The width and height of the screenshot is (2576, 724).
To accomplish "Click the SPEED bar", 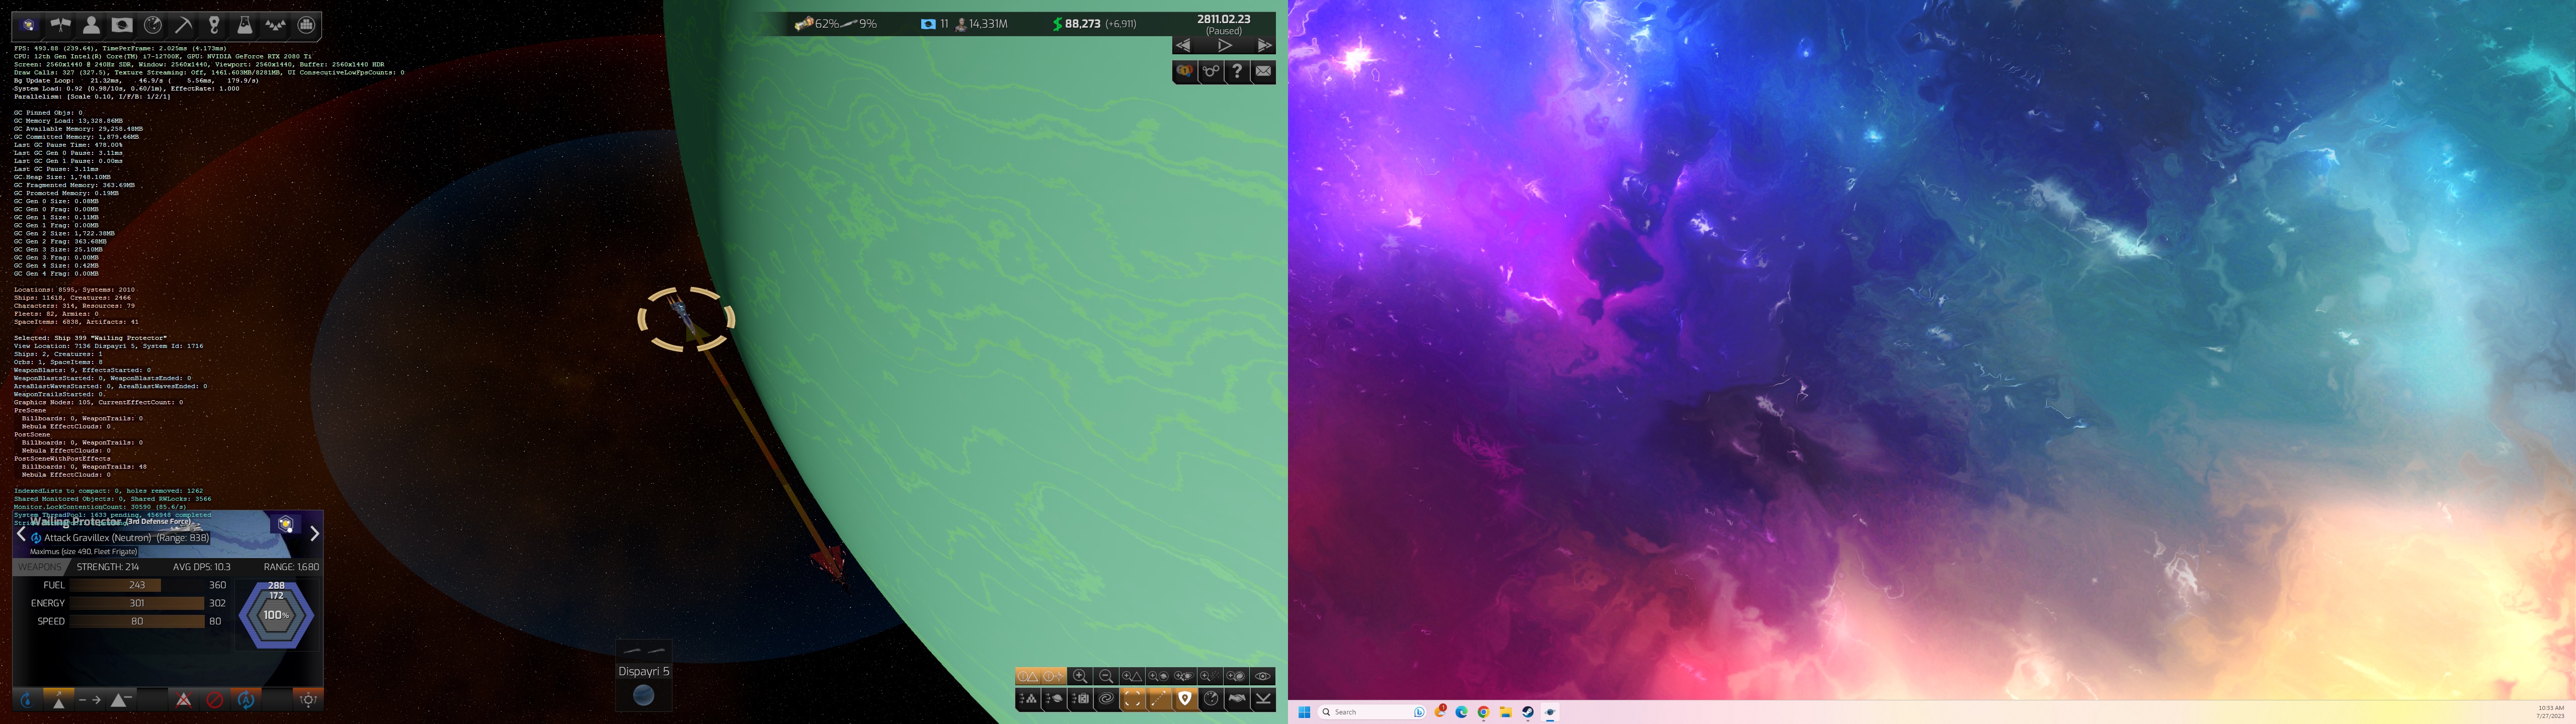I will [137, 621].
